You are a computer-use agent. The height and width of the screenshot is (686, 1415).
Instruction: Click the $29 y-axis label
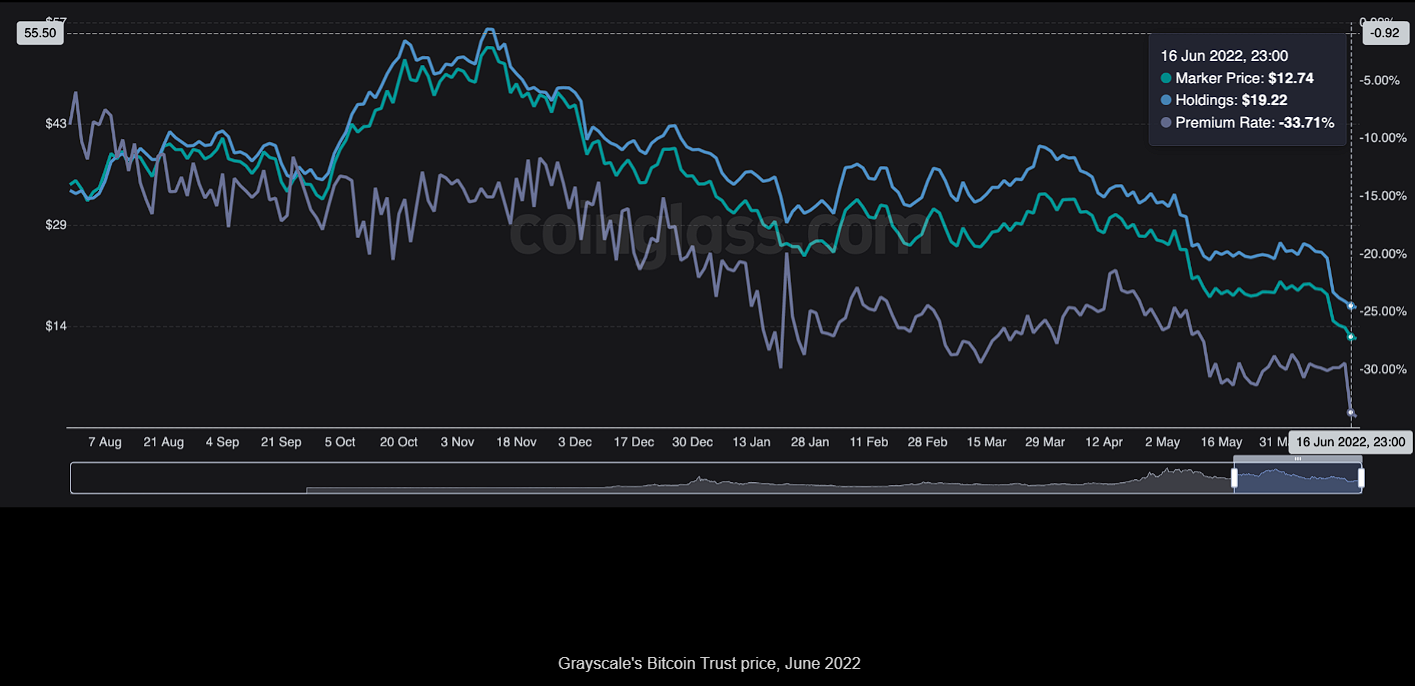point(57,225)
